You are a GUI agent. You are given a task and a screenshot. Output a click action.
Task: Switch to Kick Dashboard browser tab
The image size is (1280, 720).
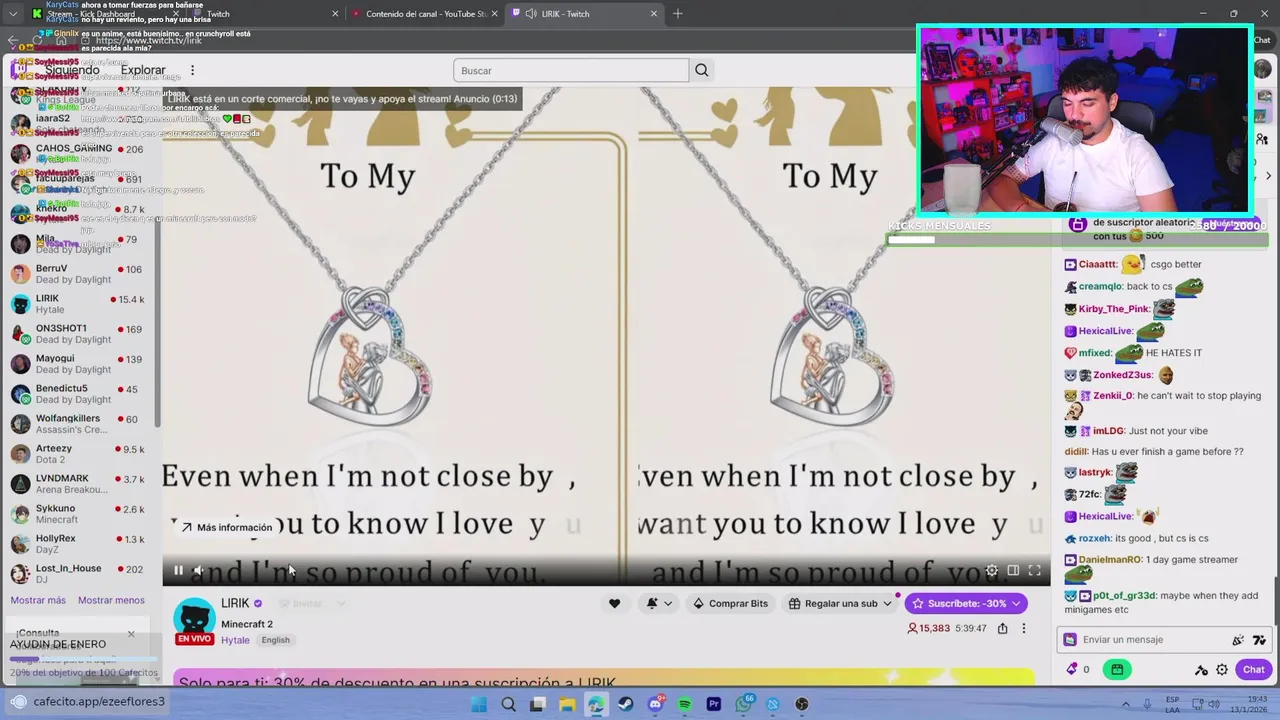(x=105, y=13)
